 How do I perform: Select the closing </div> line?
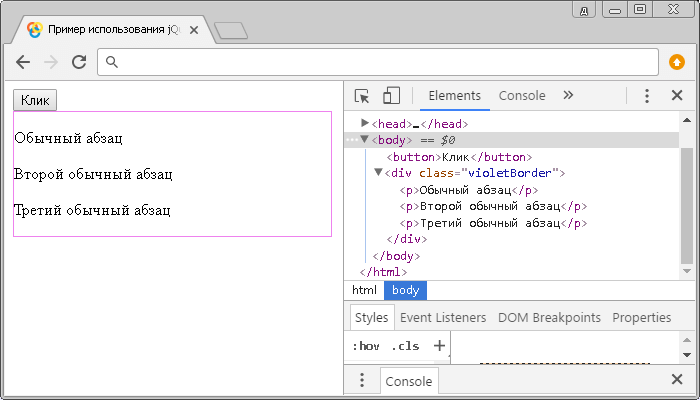(x=407, y=239)
